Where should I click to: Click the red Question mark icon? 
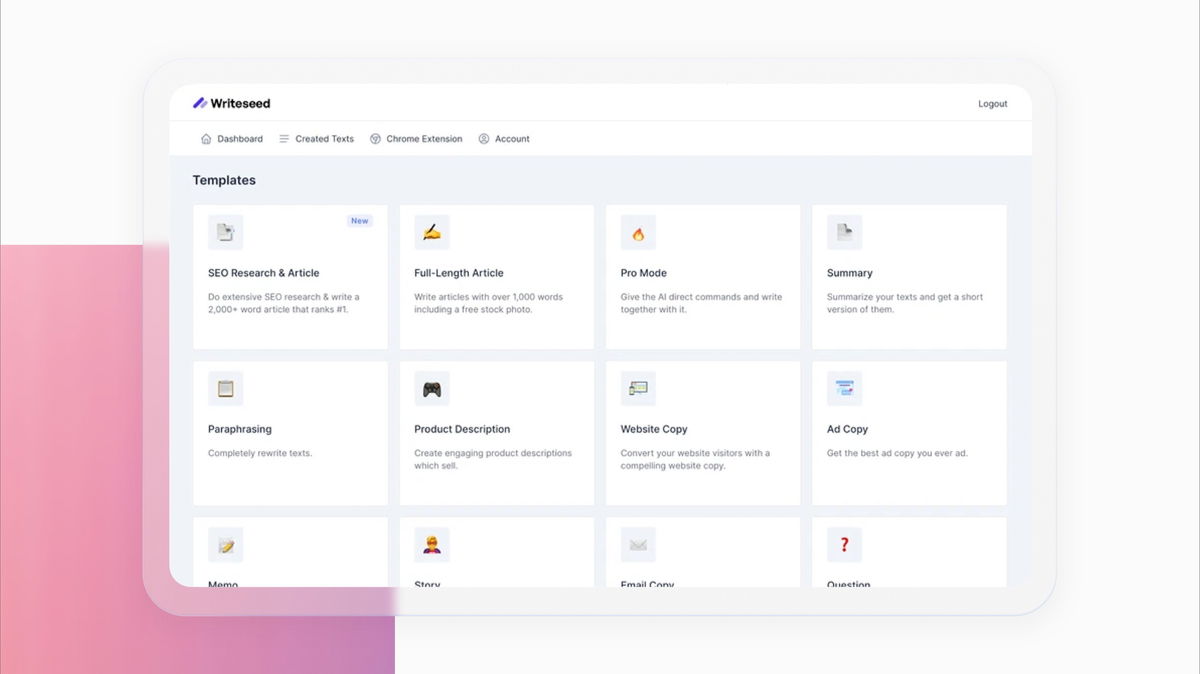click(x=844, y=544)
